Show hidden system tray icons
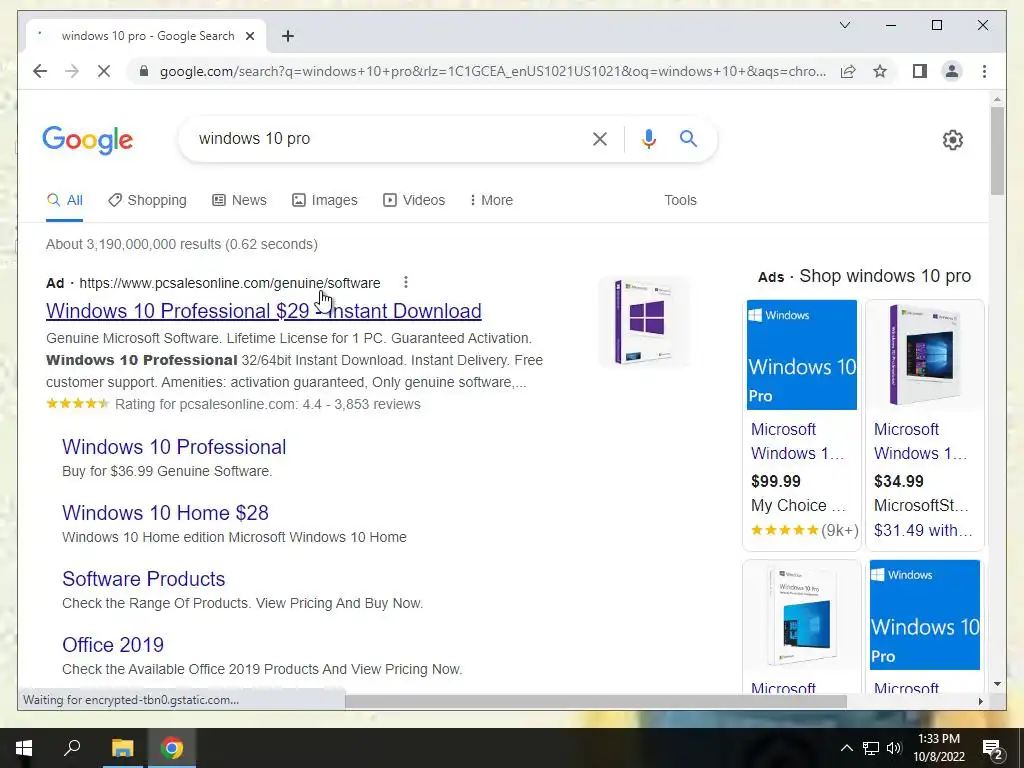This screenshot has height=768, width=1024. (x=846, y=748)
